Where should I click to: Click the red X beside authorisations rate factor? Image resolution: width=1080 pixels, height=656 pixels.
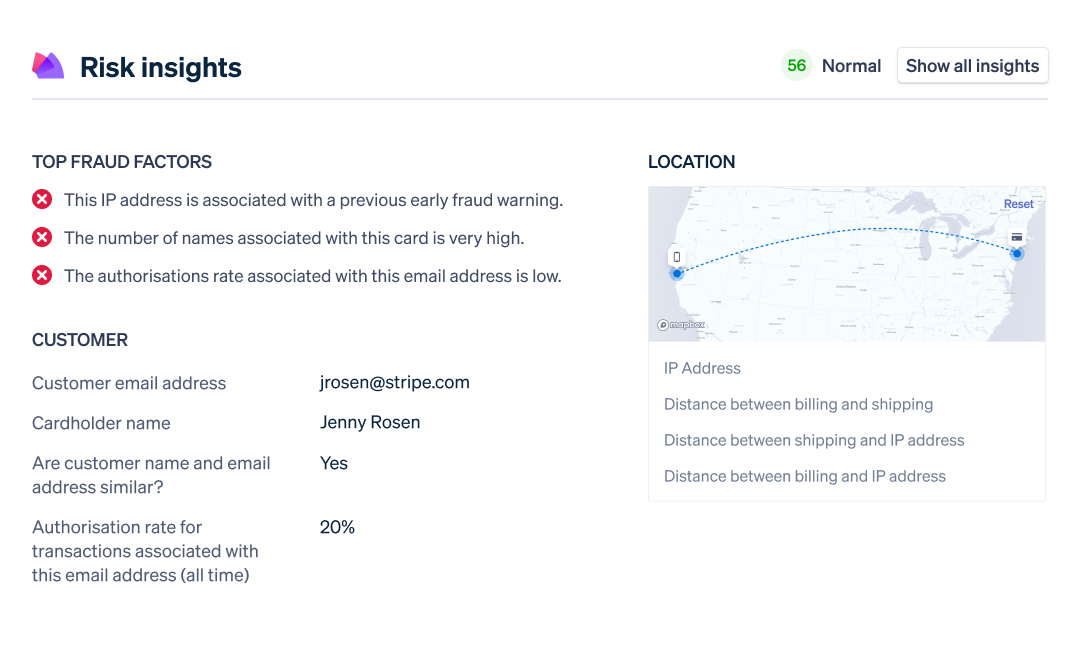click(42, 276)
